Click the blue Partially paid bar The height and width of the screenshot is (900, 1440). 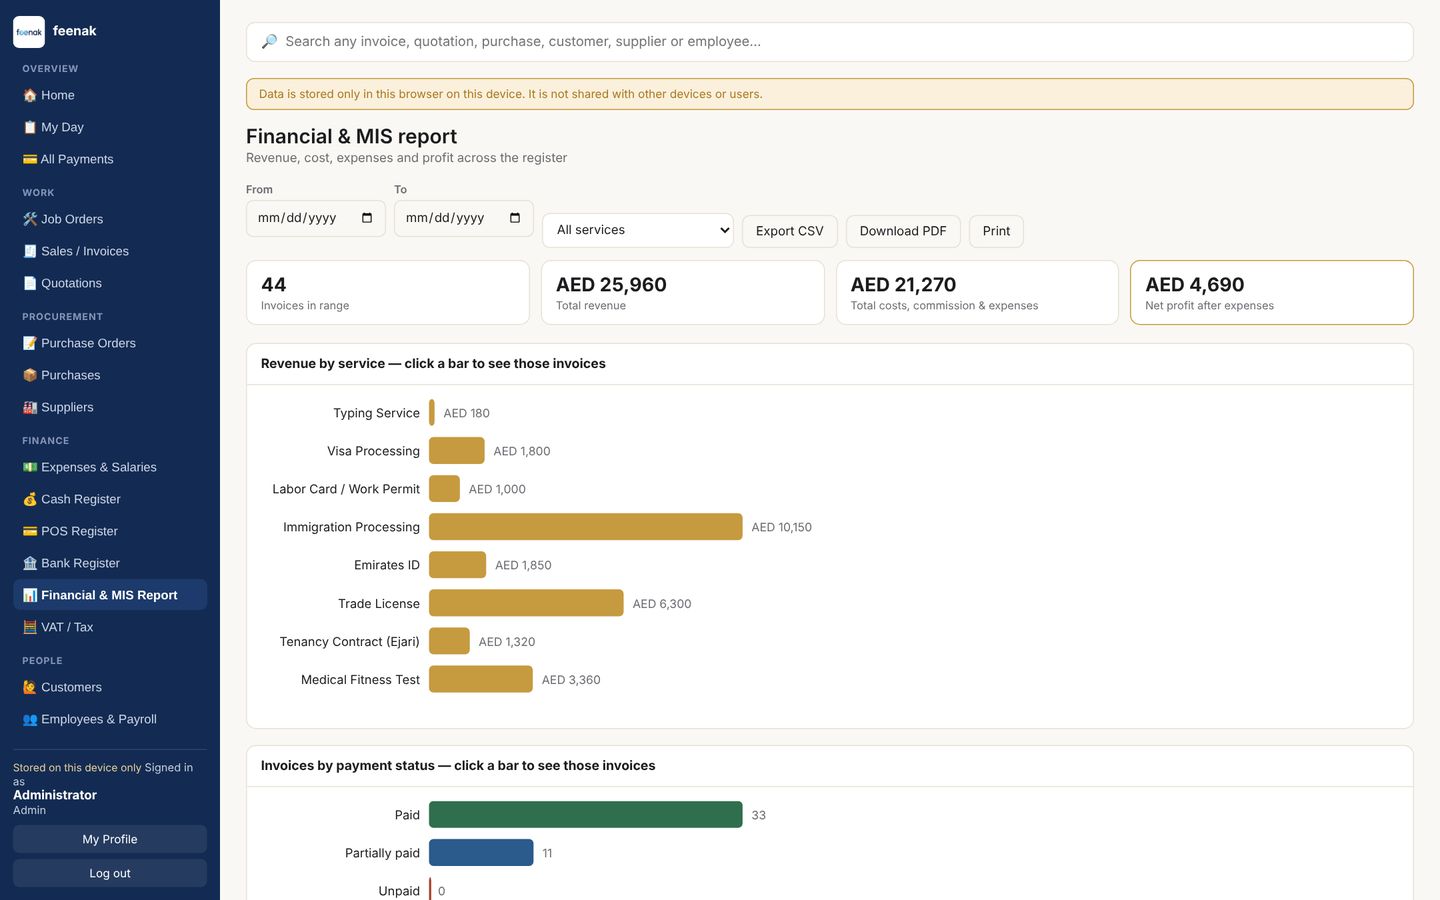tap(481, 853)
